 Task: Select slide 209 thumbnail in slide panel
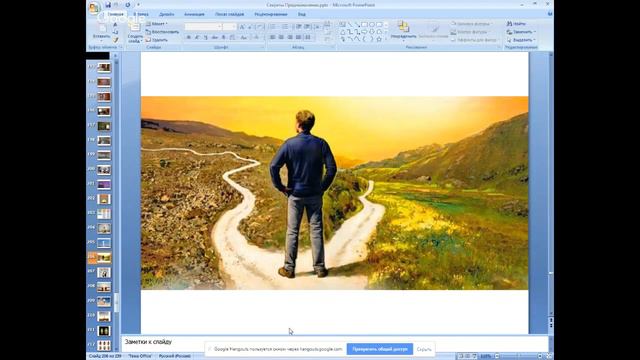click(x=104, y=302)
